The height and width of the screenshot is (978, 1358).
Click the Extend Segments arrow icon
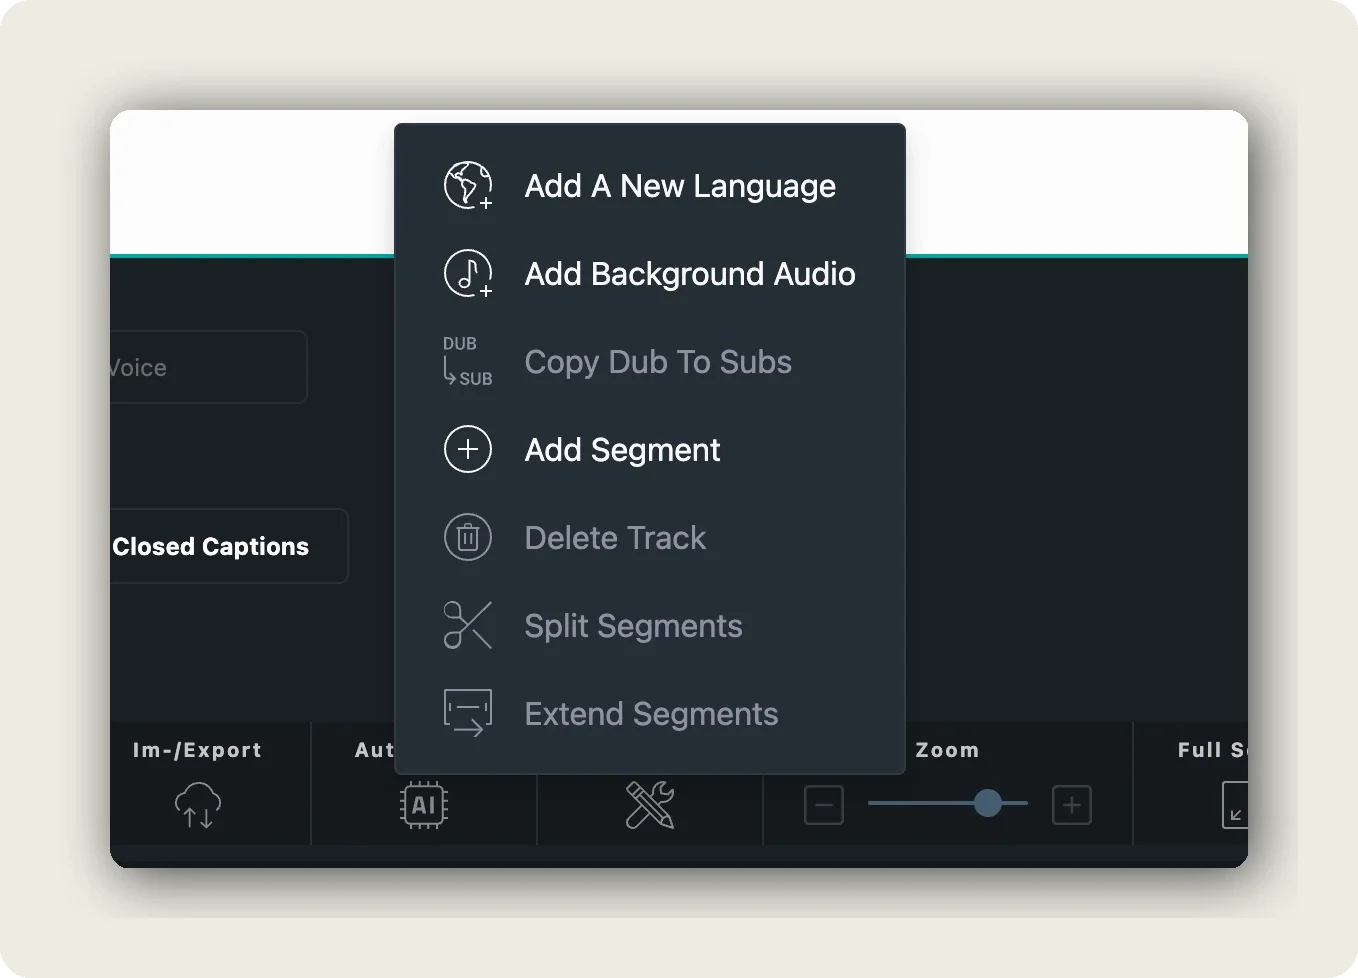pos(468,713)
